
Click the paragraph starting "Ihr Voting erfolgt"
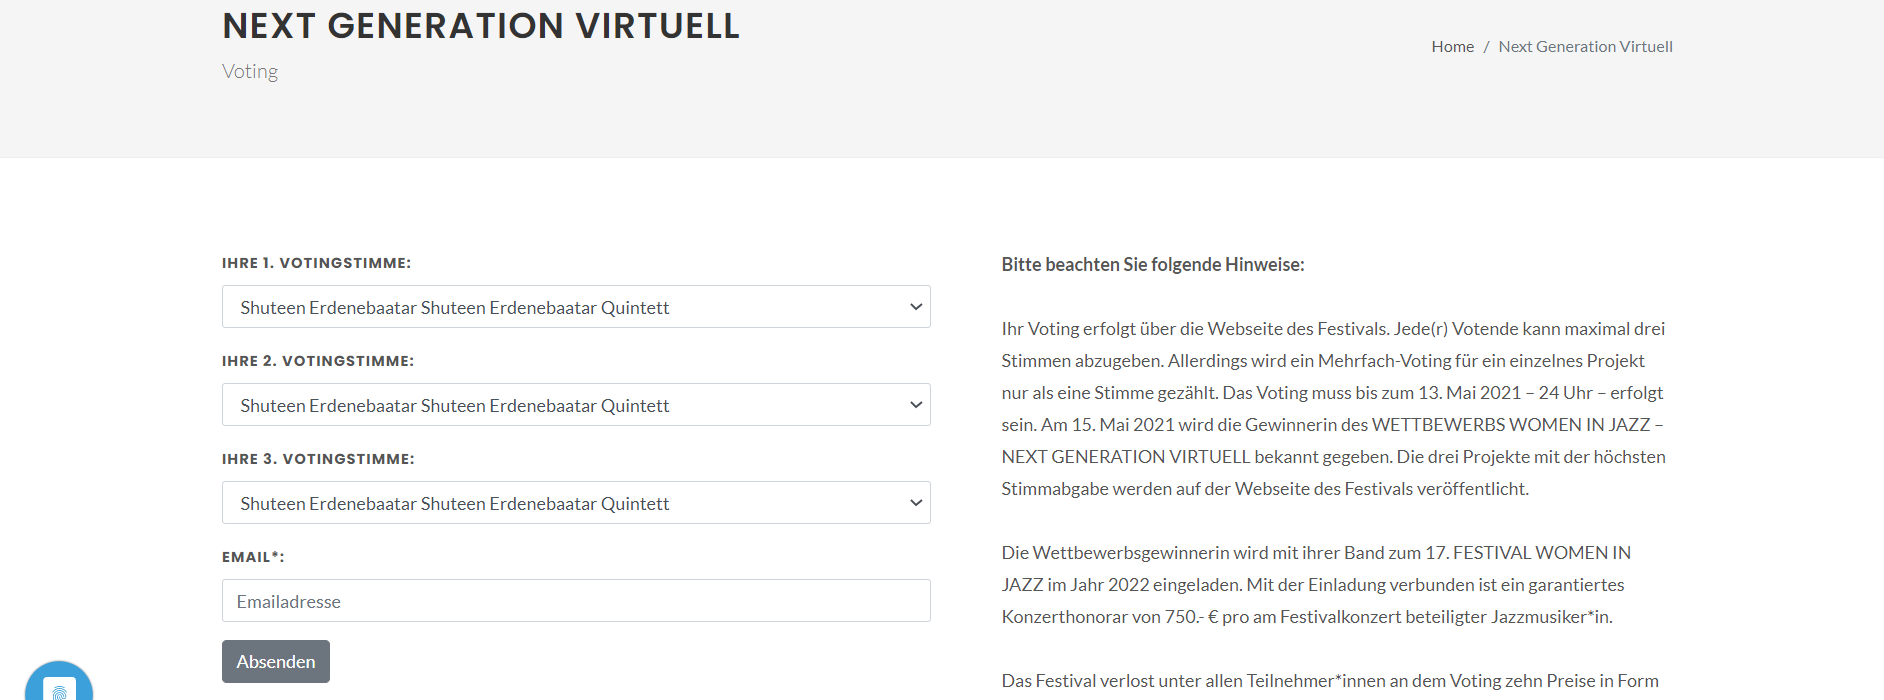coord(1333,409)
